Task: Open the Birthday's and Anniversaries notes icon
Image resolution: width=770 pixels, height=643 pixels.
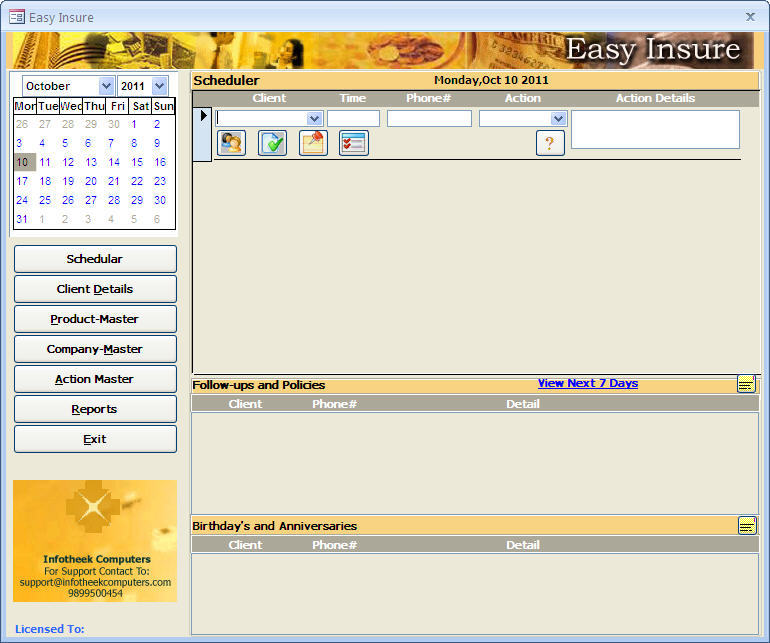Action: click(747, 526)
